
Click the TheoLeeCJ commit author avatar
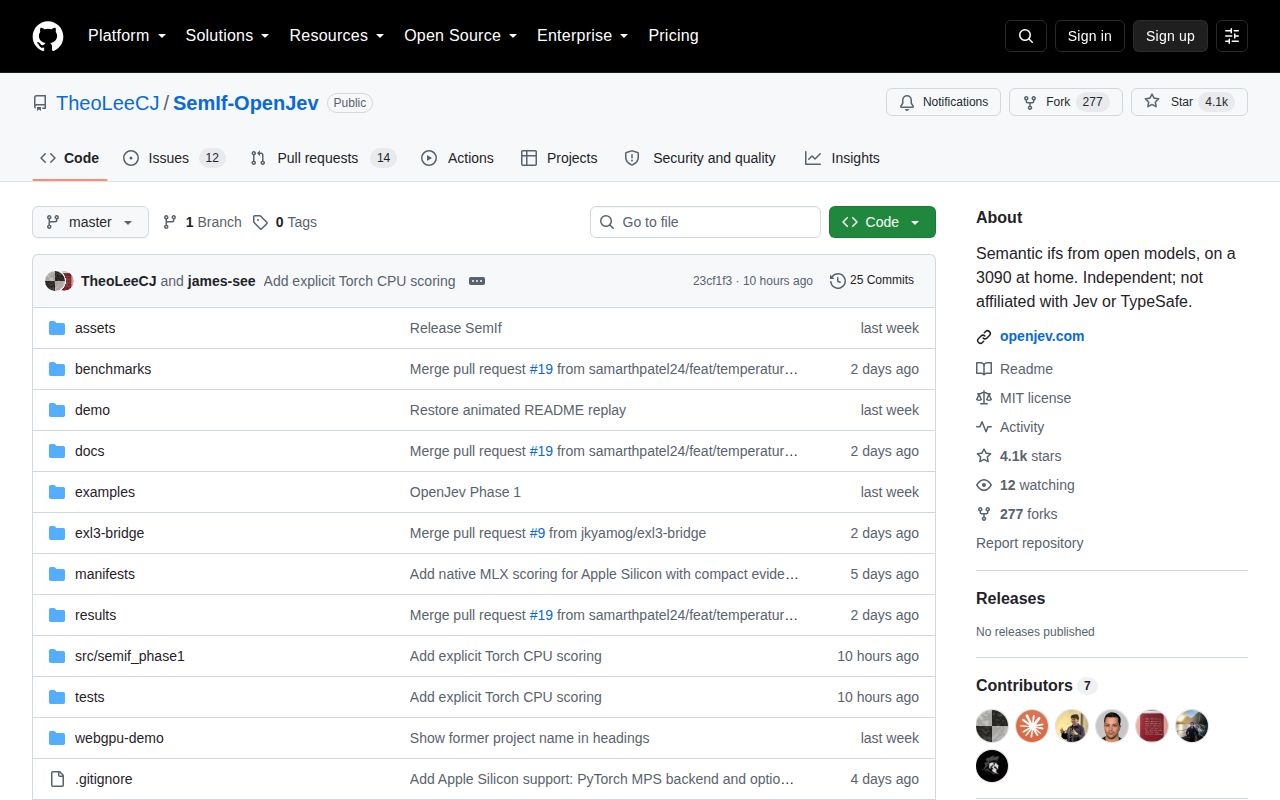click(55, 281)
